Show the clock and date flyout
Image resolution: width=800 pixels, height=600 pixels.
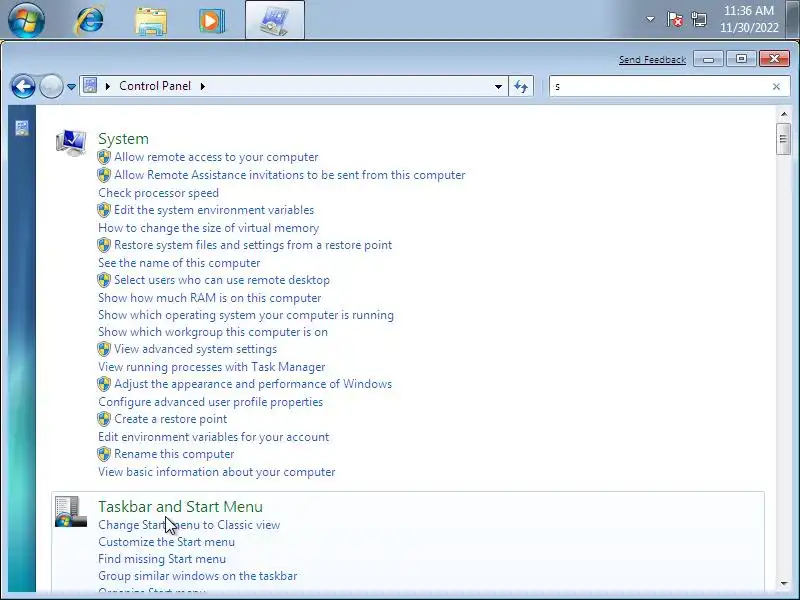tap(749, 19)
